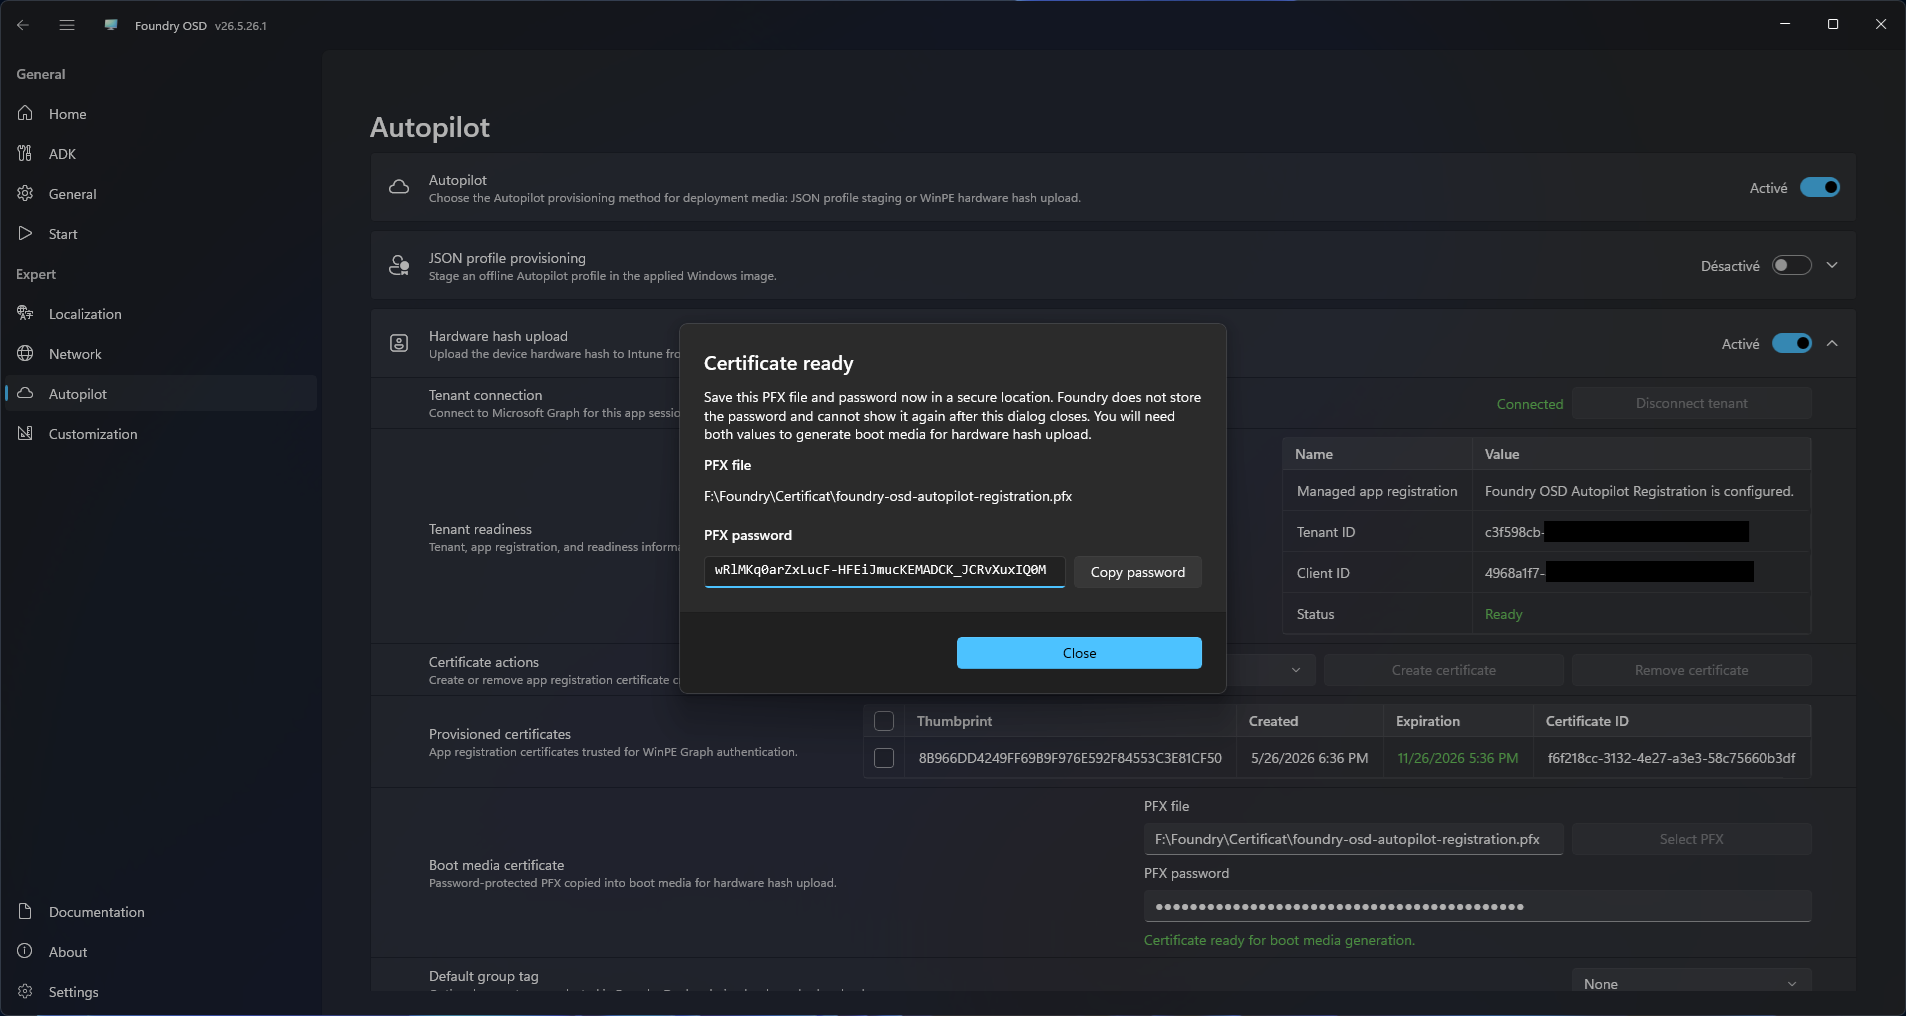Click the About info icon
Viewport: 1906px width, 1016px height.
[x=26, y=952]
